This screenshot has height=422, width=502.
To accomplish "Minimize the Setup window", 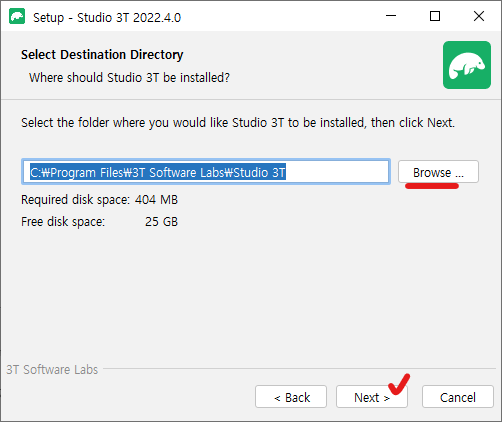I will [x=391, y=16].
